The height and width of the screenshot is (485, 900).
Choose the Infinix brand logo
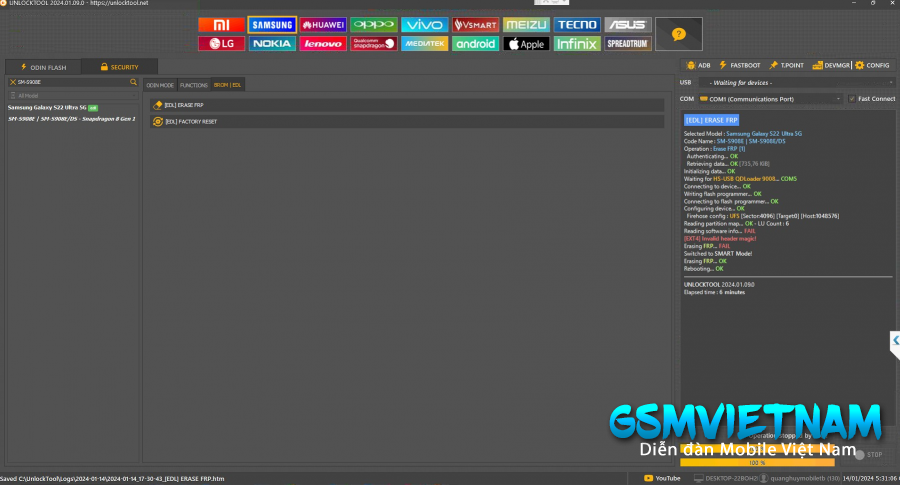tap(577, 44)
